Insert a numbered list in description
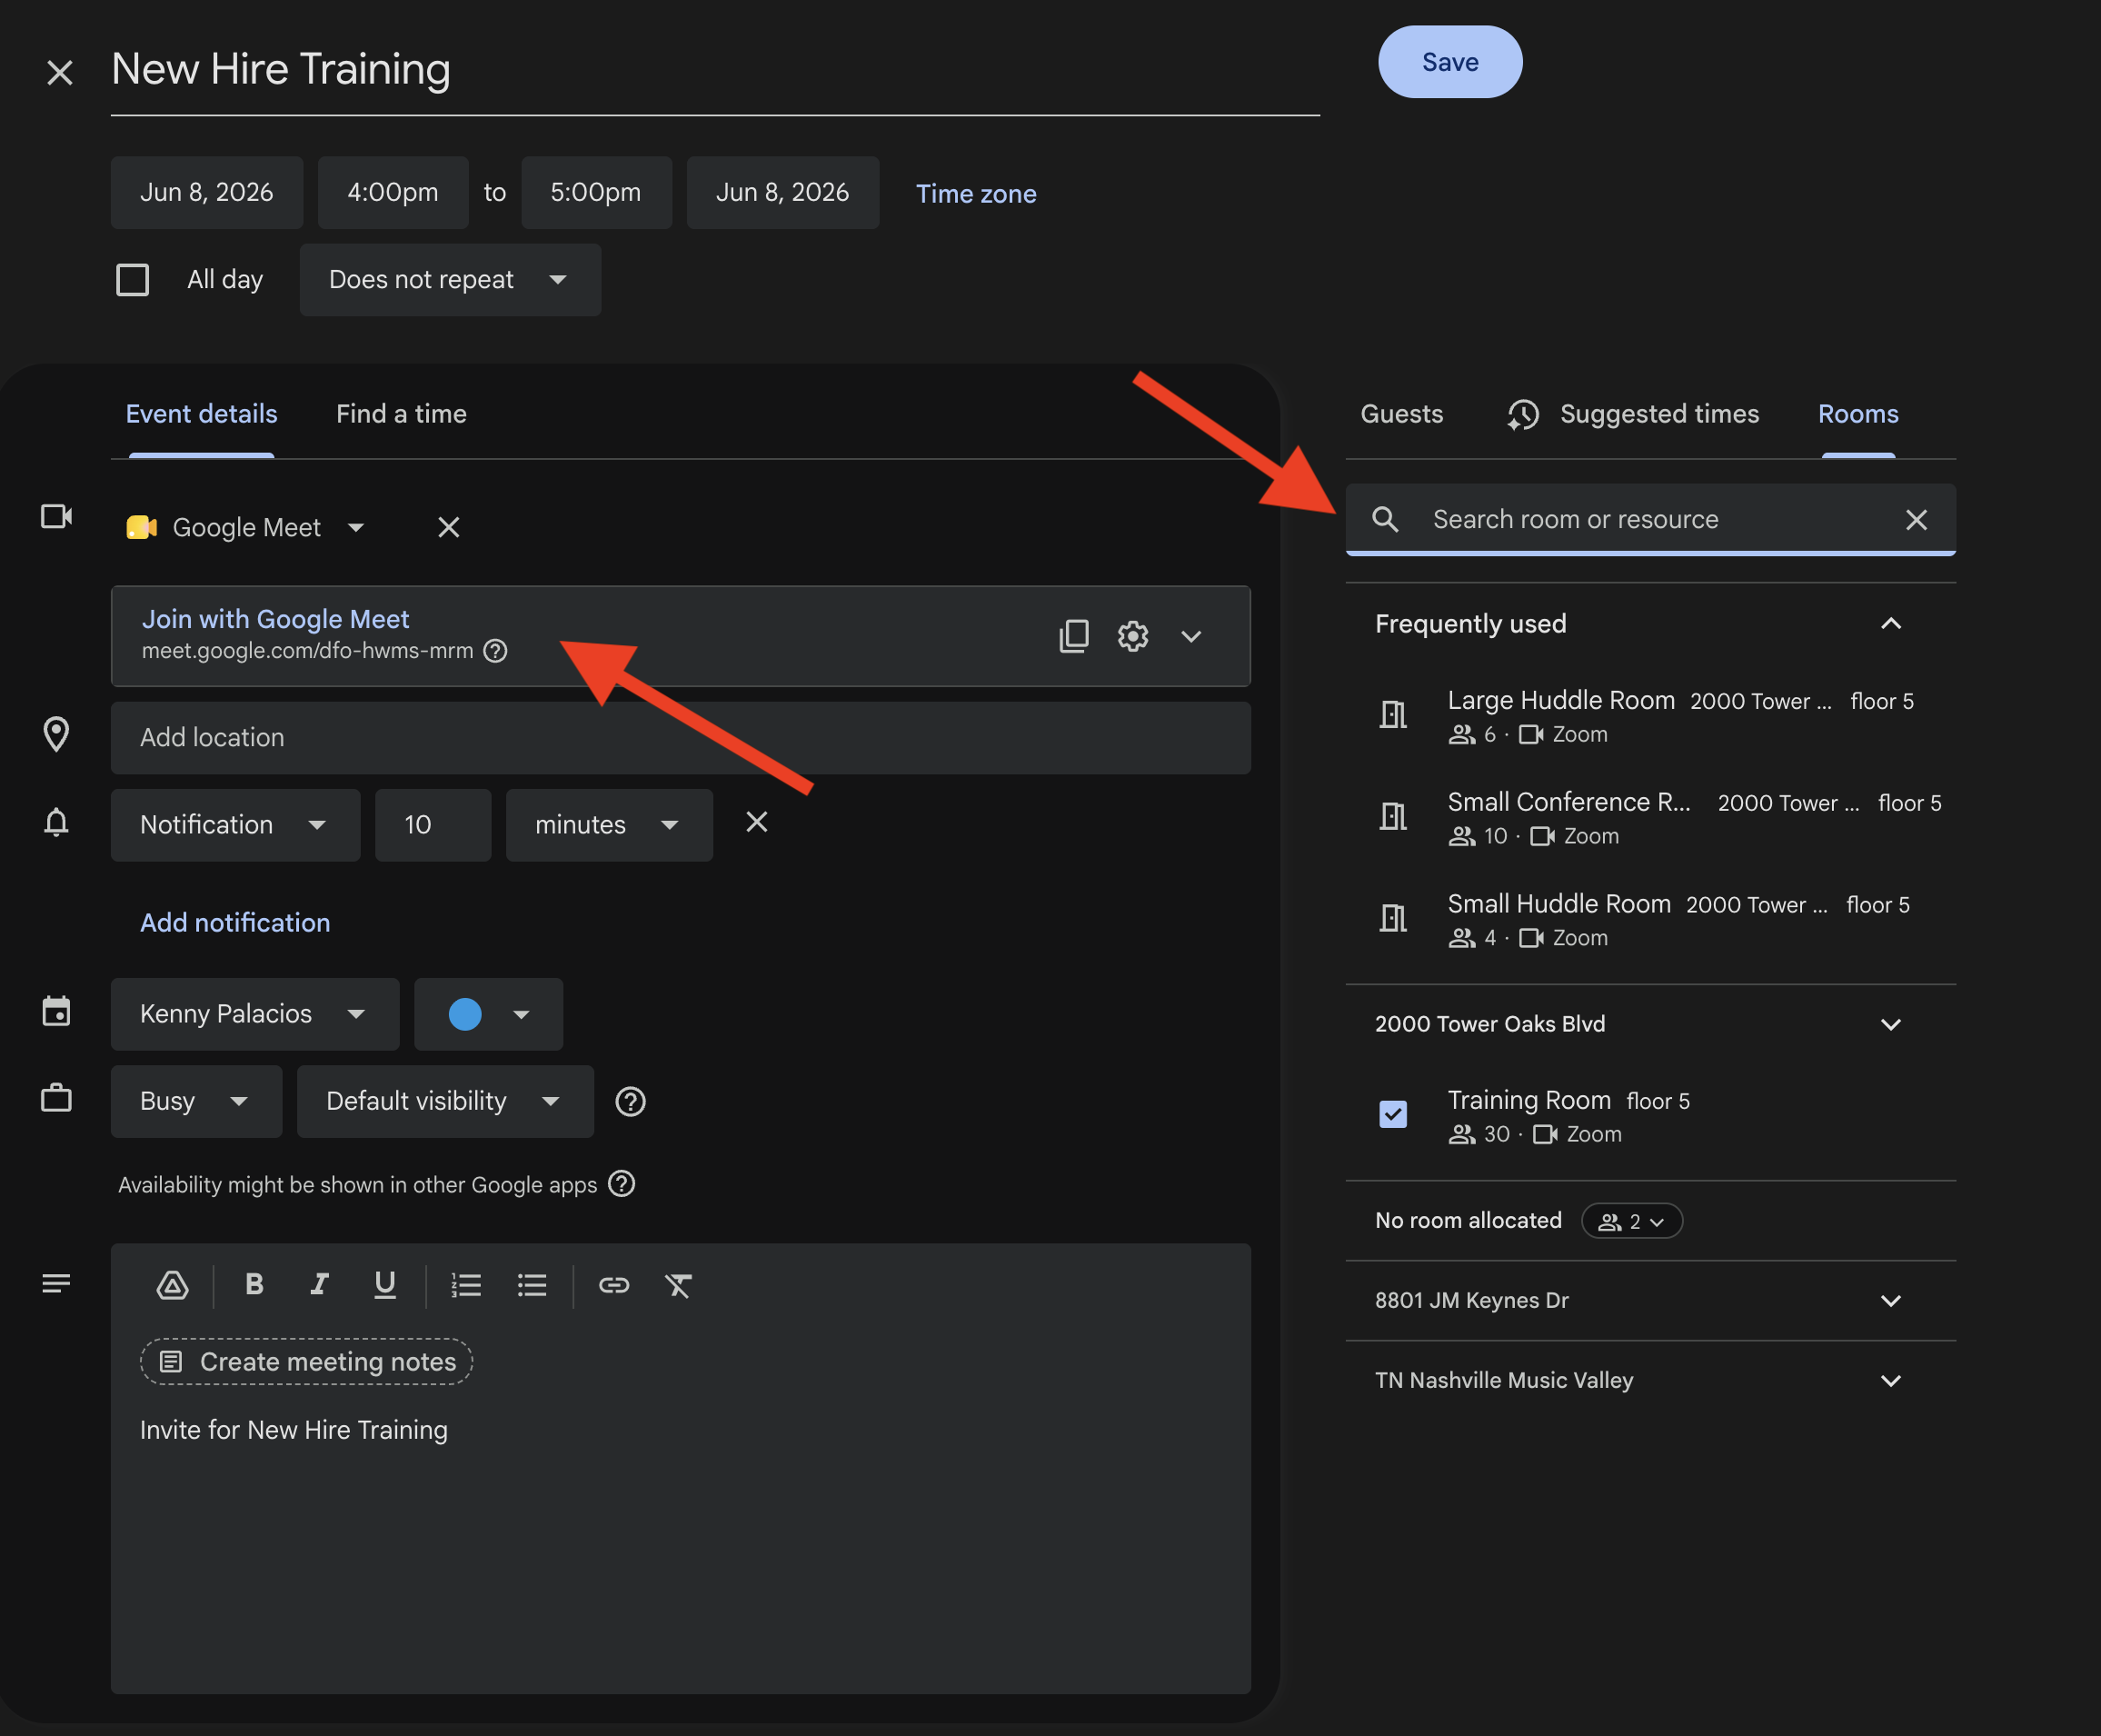 pos(466,1285)
